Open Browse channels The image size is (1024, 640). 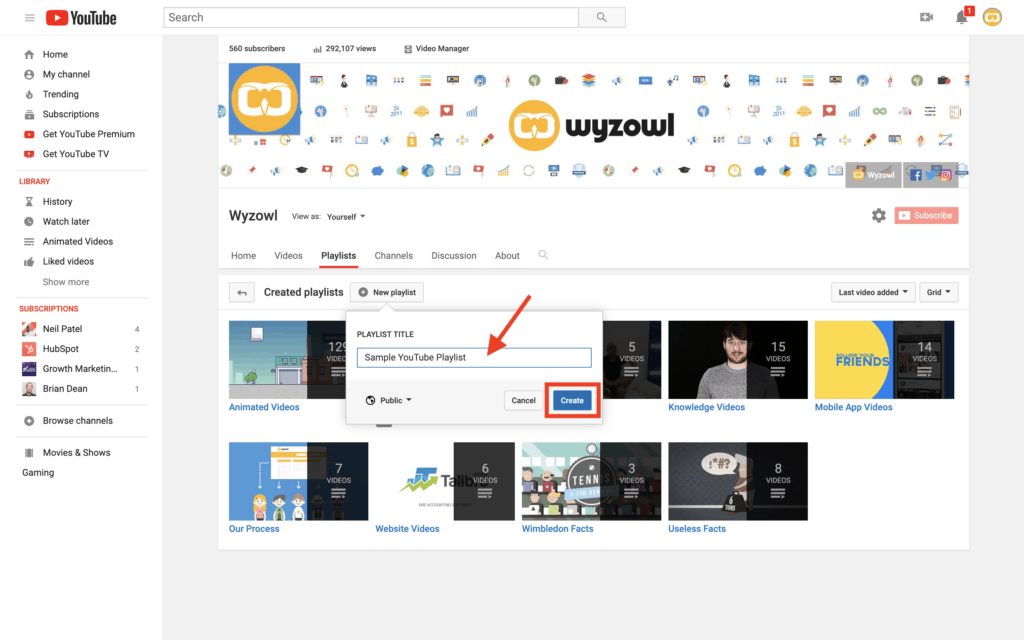click(x=80, y=421)
